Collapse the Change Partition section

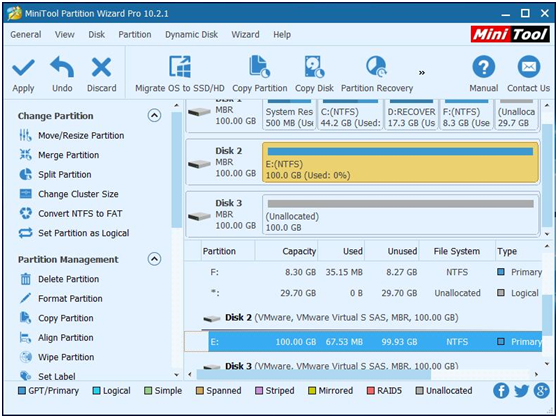coord(154,116)
